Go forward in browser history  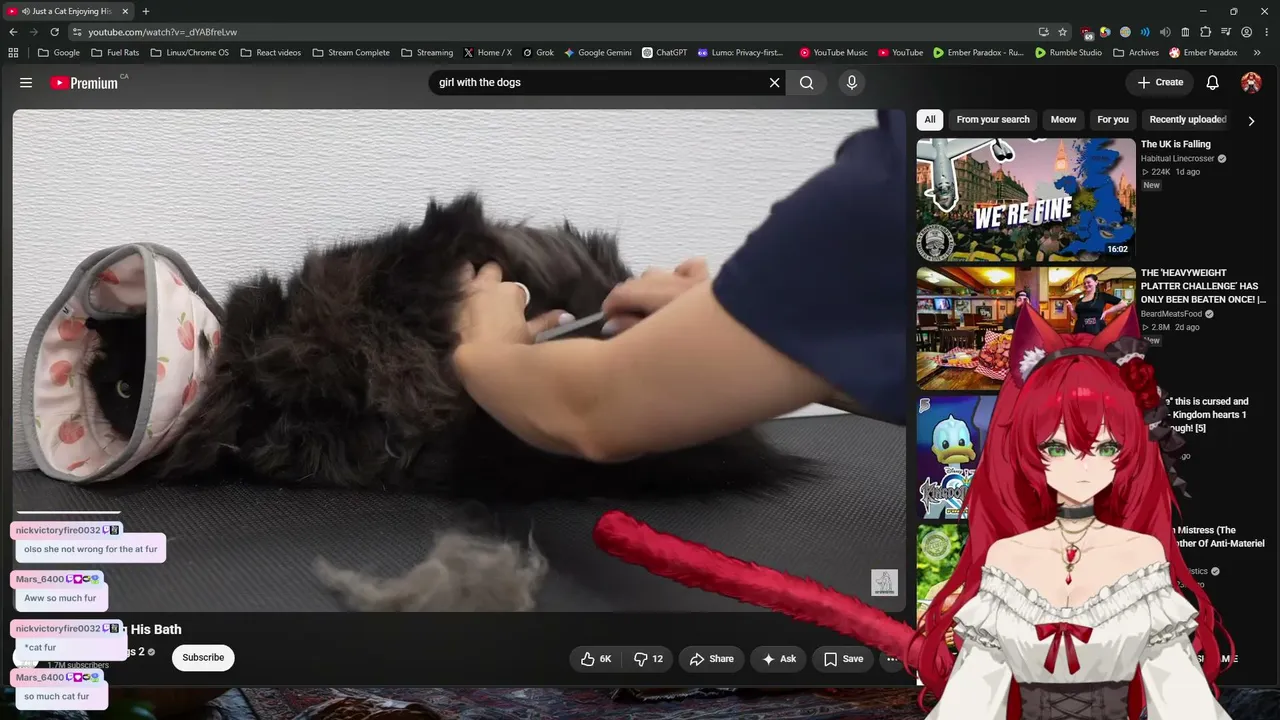coord(34,32)
